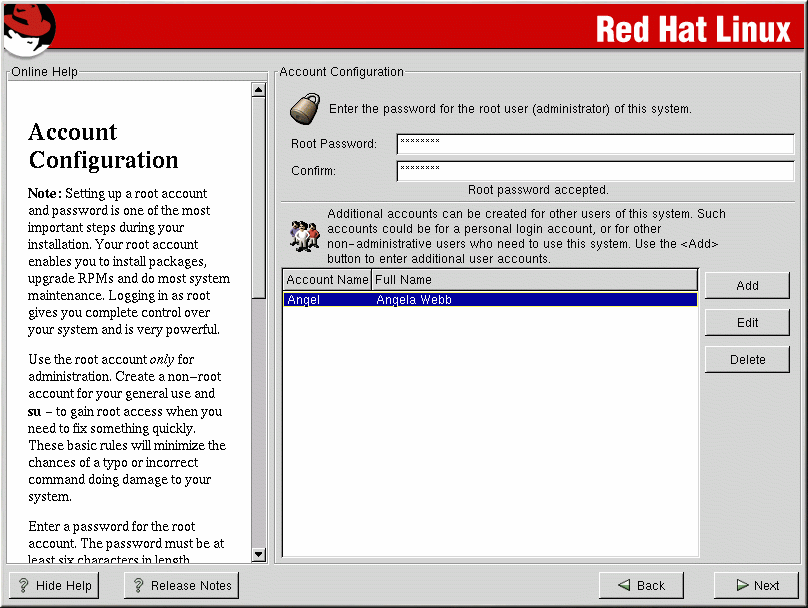
Task: Delete the selected user account
Action: pyautogui.click(x=747, y=360)
